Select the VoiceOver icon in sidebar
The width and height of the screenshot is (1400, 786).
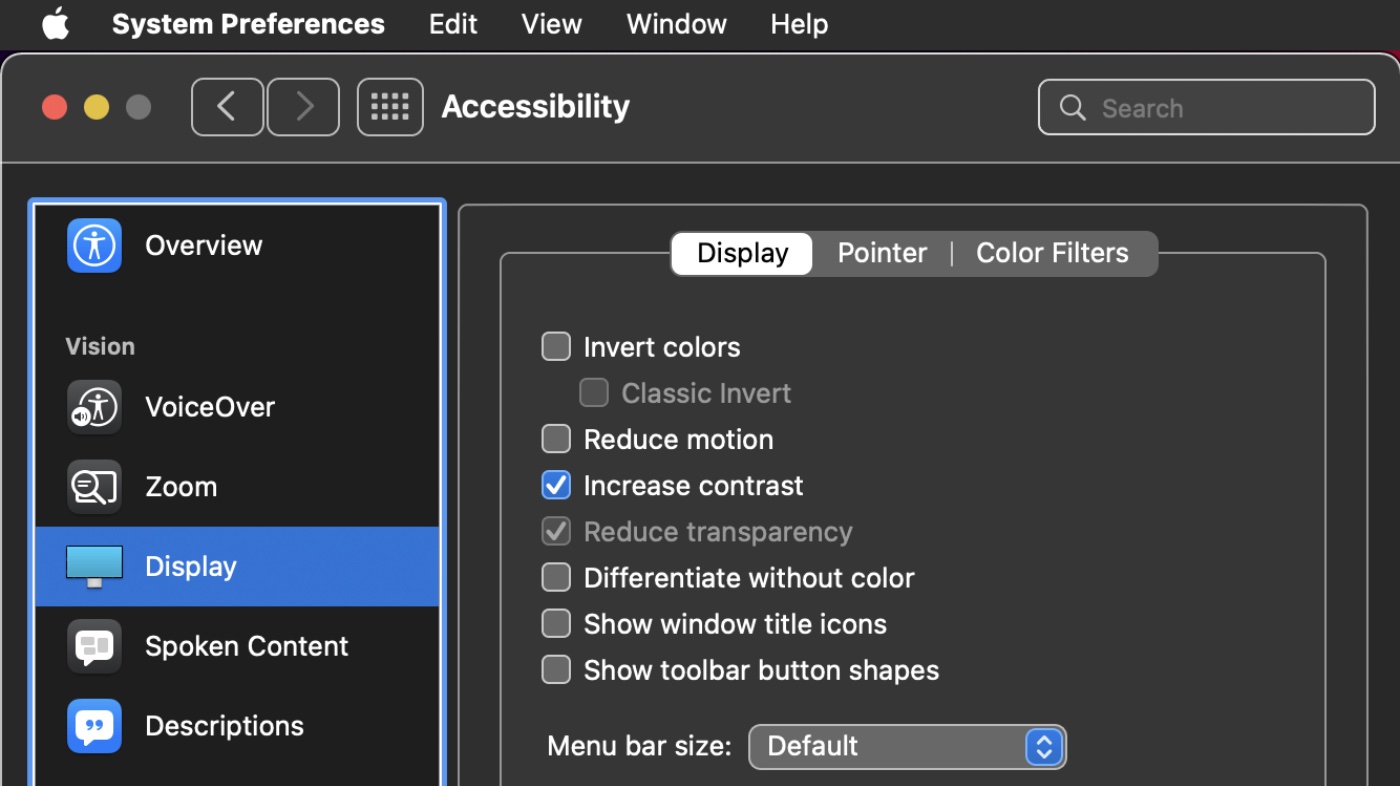[x=94, y=407]
